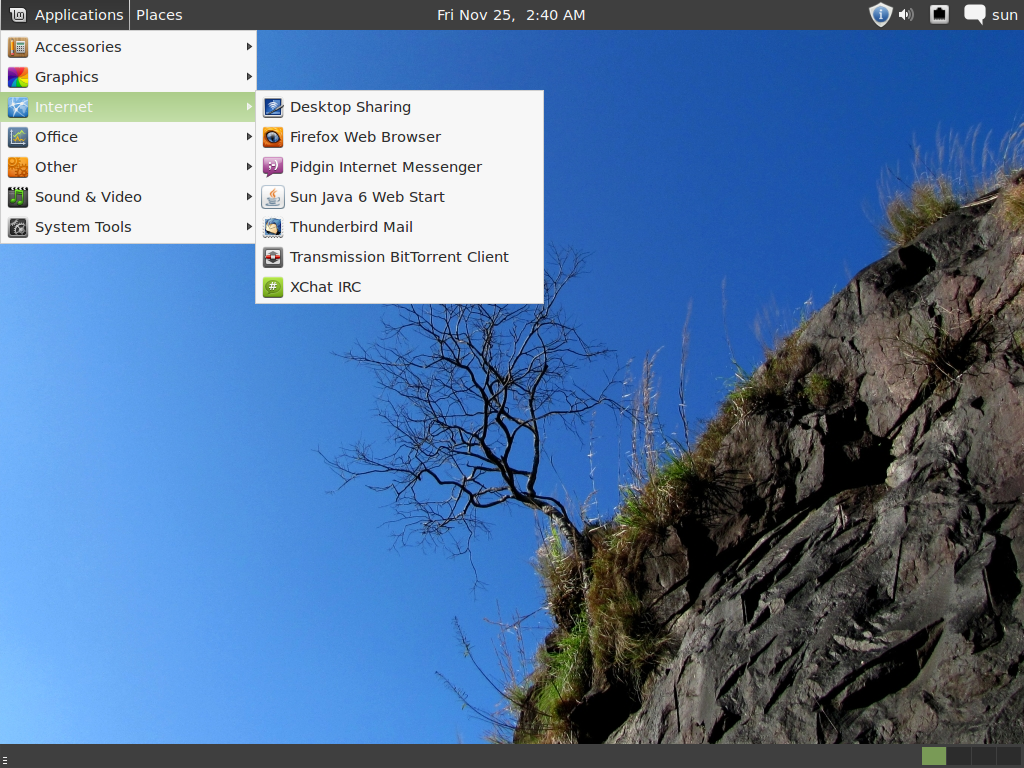1024x768 pixels.
Task: Select the Thunderbird Mail icon
Action: (x=272, y=227)
